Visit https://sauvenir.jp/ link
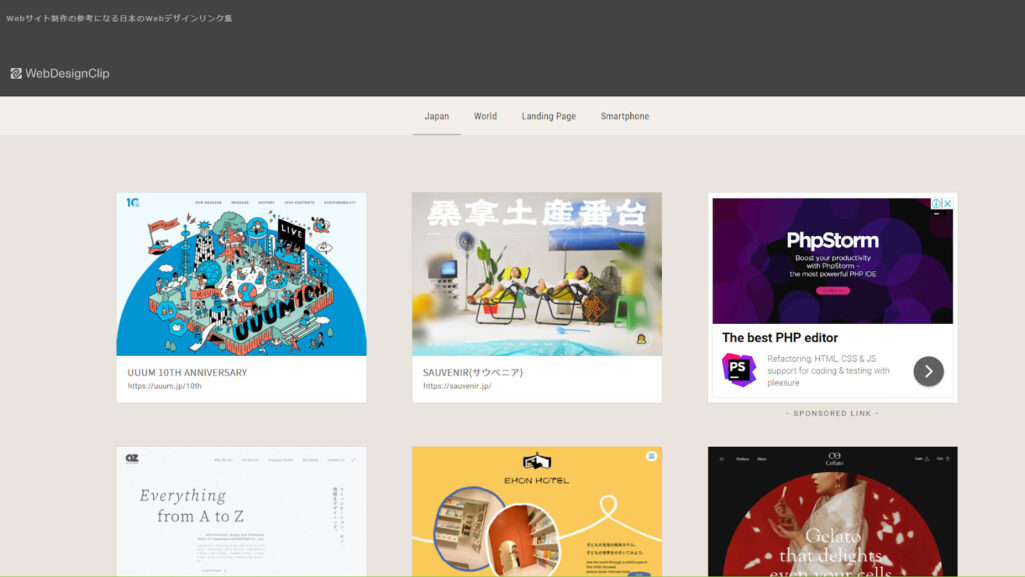 pyautogui.click(x=457, y=386)
